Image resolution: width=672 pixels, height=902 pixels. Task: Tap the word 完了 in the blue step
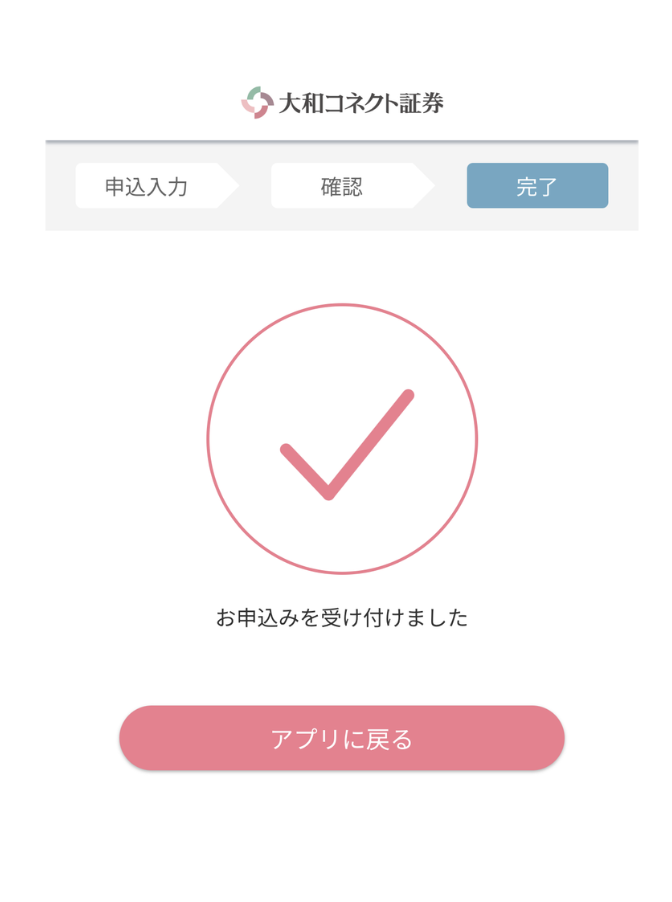click(537, 187)
